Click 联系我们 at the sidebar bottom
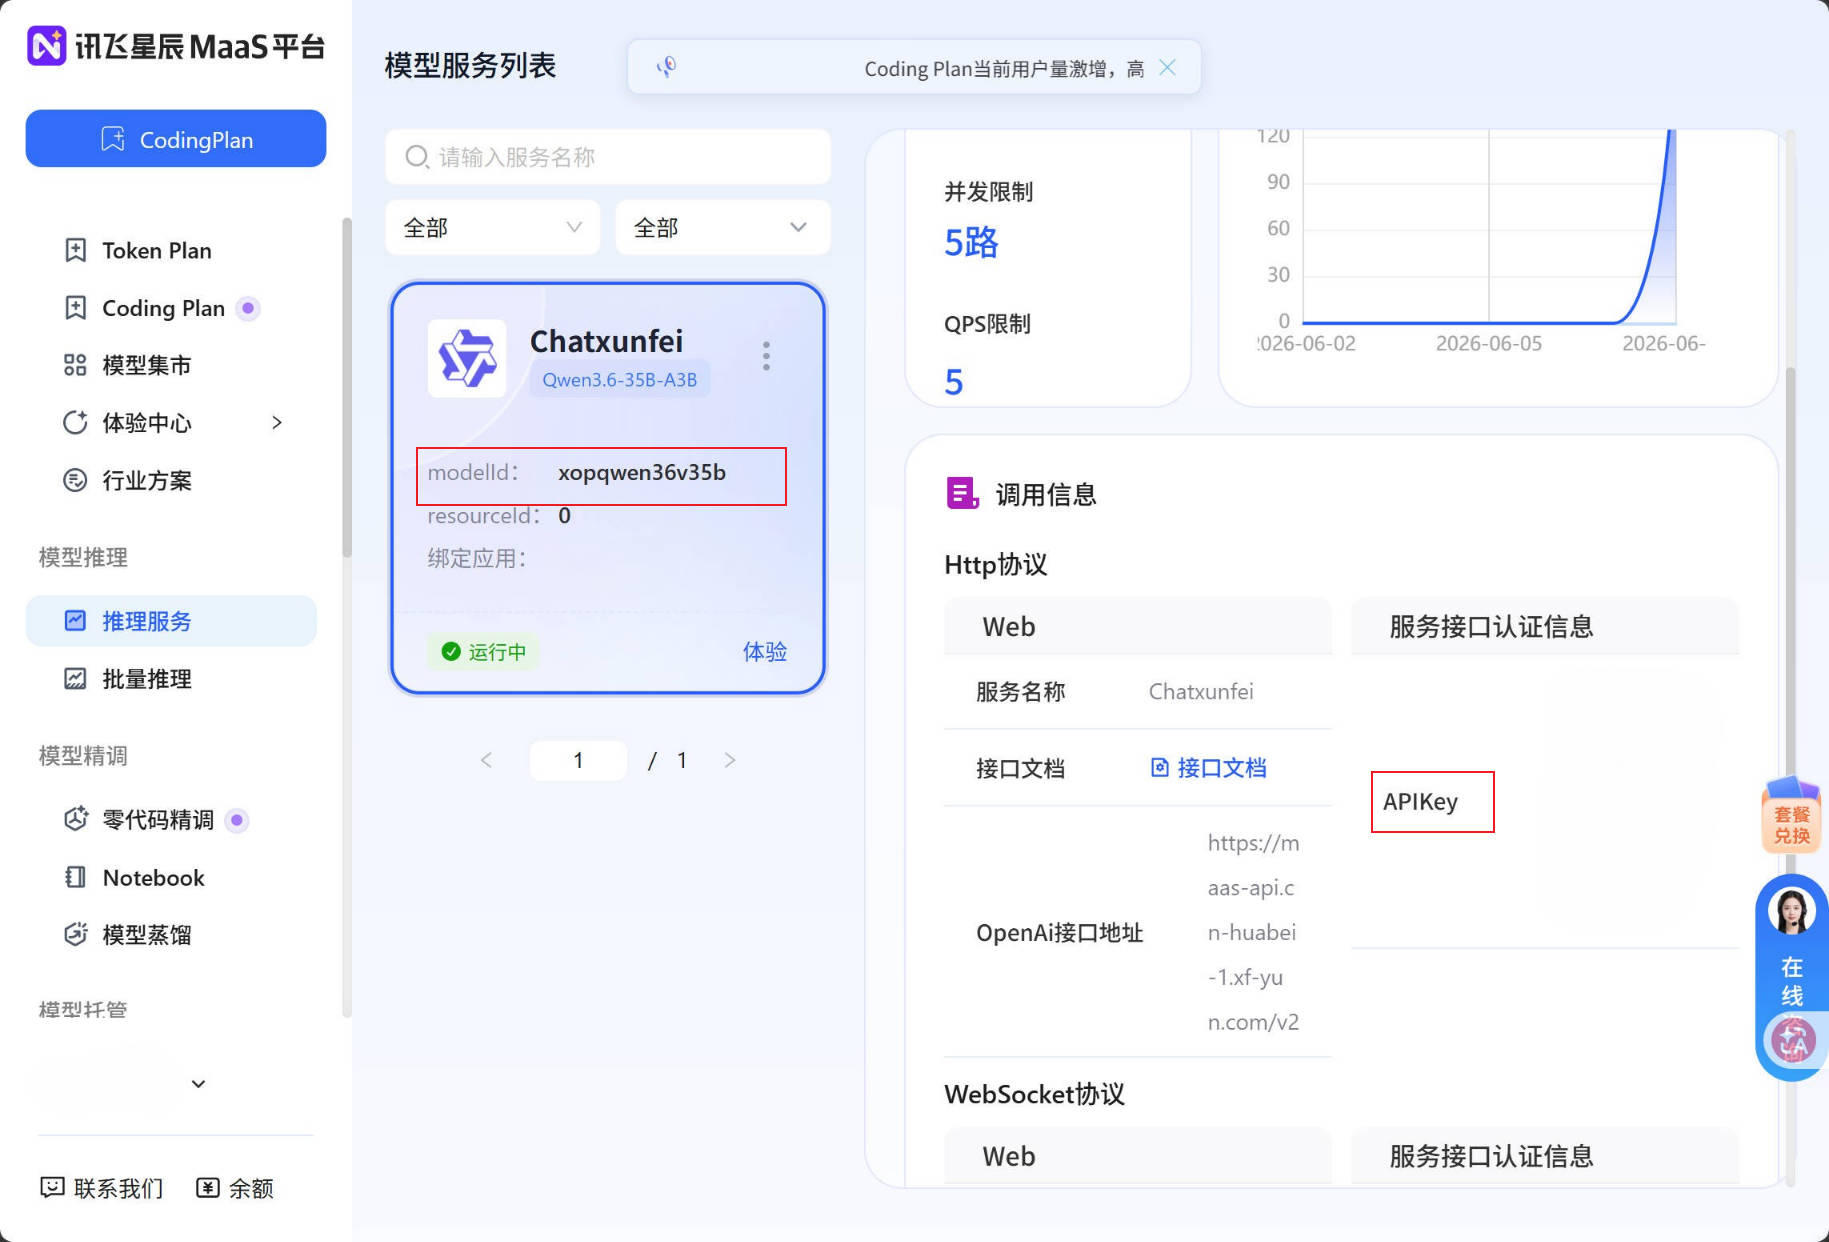Image resolution: width=1829 pixels, height=1242 pixels. (101, 1188)
